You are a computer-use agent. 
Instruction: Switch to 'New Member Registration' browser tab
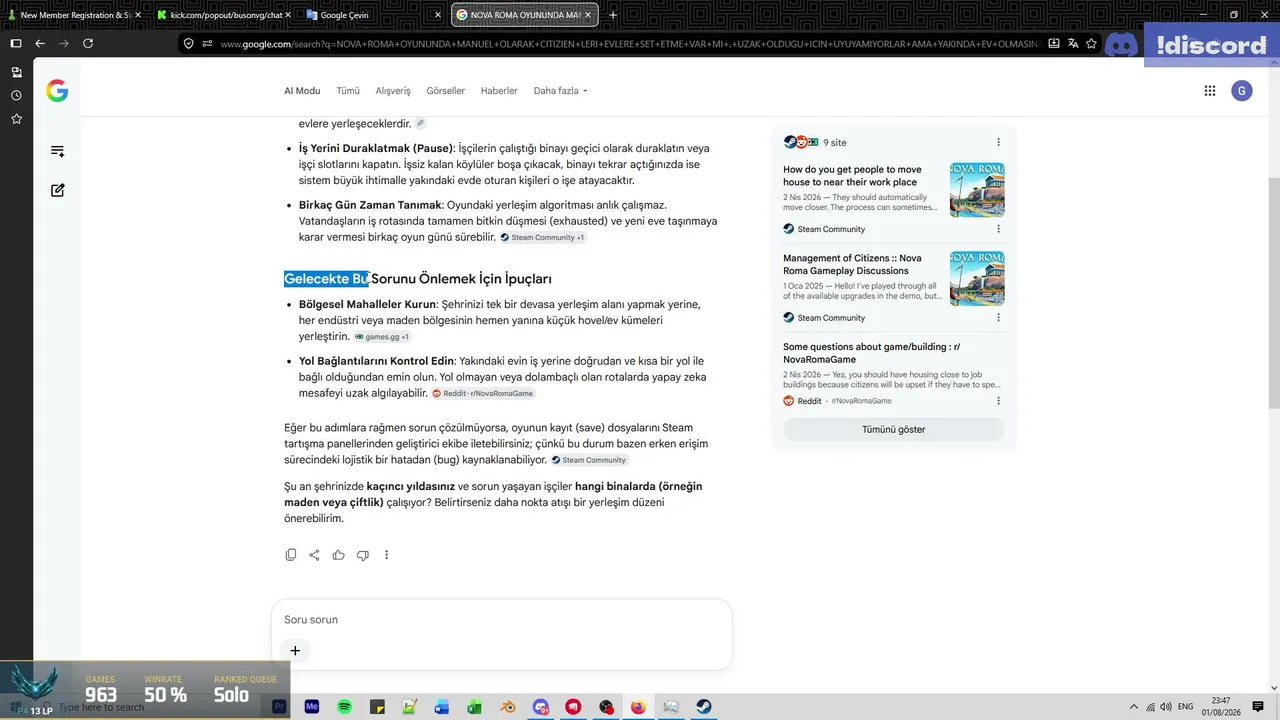pos(74,15)
